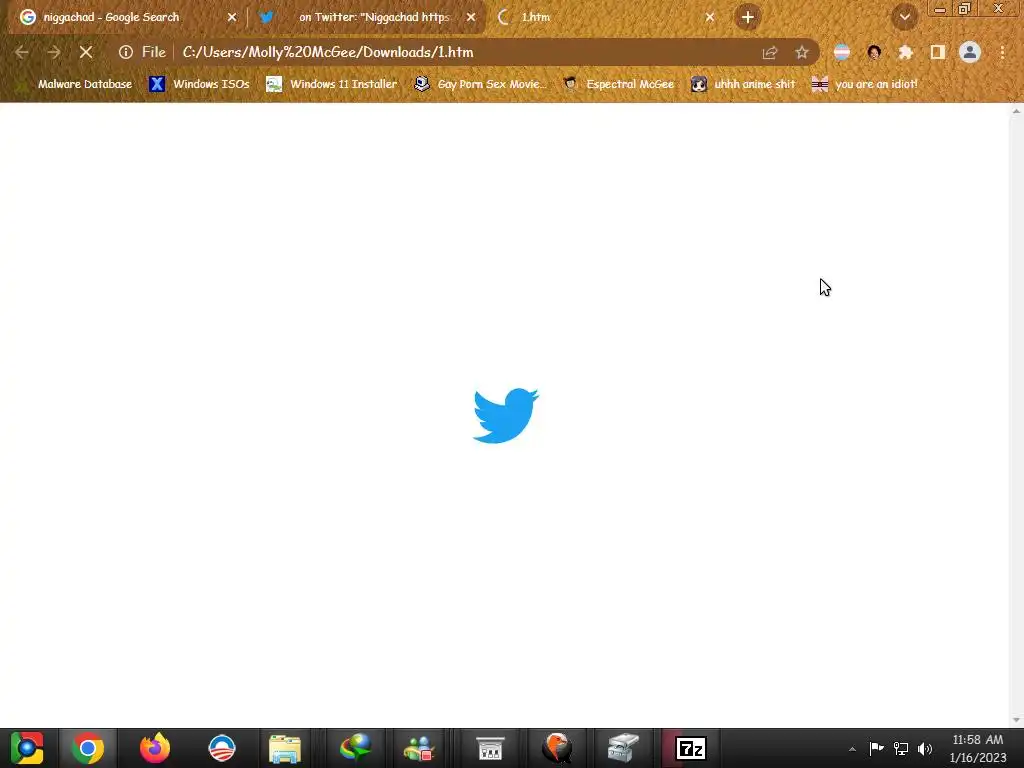Click the Espectral McGee bookmark favicon
Viewport: 1024px width, 768px height.
click(570, 84)
